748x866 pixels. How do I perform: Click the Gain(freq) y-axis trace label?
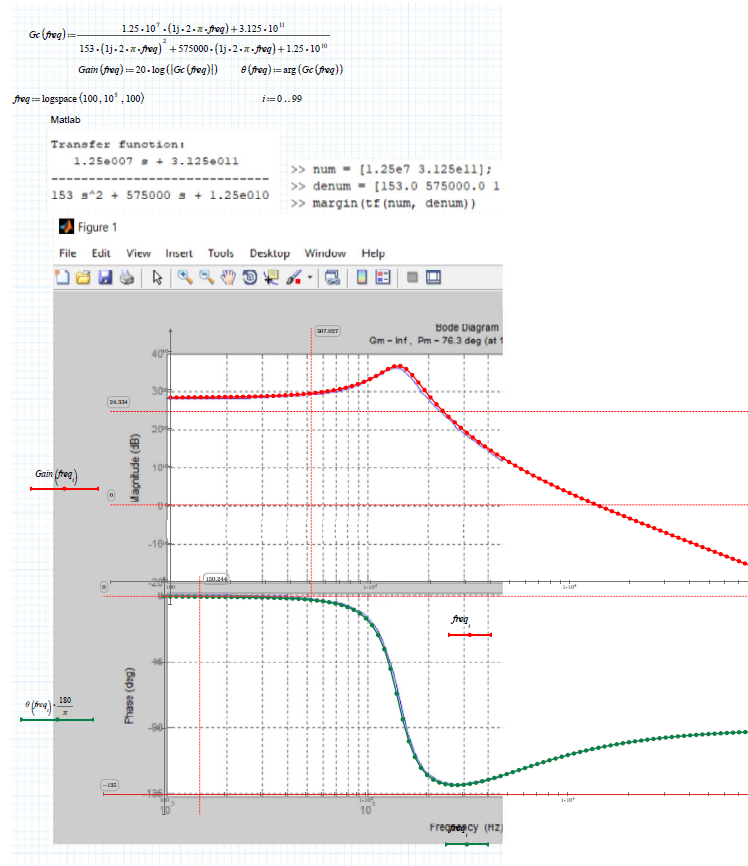tap(56, 475)
